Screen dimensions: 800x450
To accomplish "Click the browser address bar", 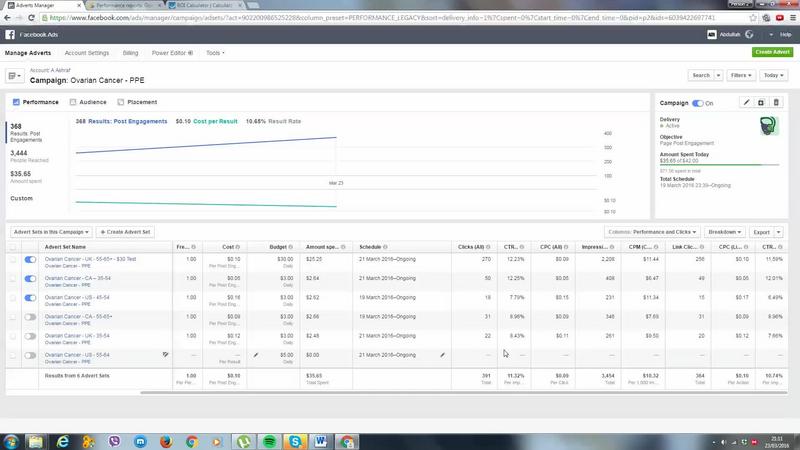I will [393, 18].
